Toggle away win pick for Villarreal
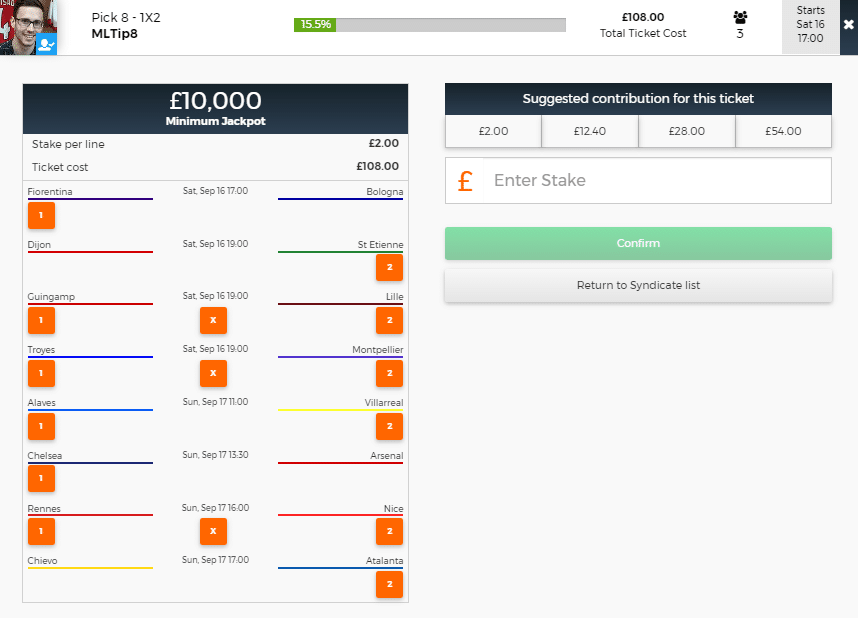Screen dimensions: 858x618 [x=389, y=426]
